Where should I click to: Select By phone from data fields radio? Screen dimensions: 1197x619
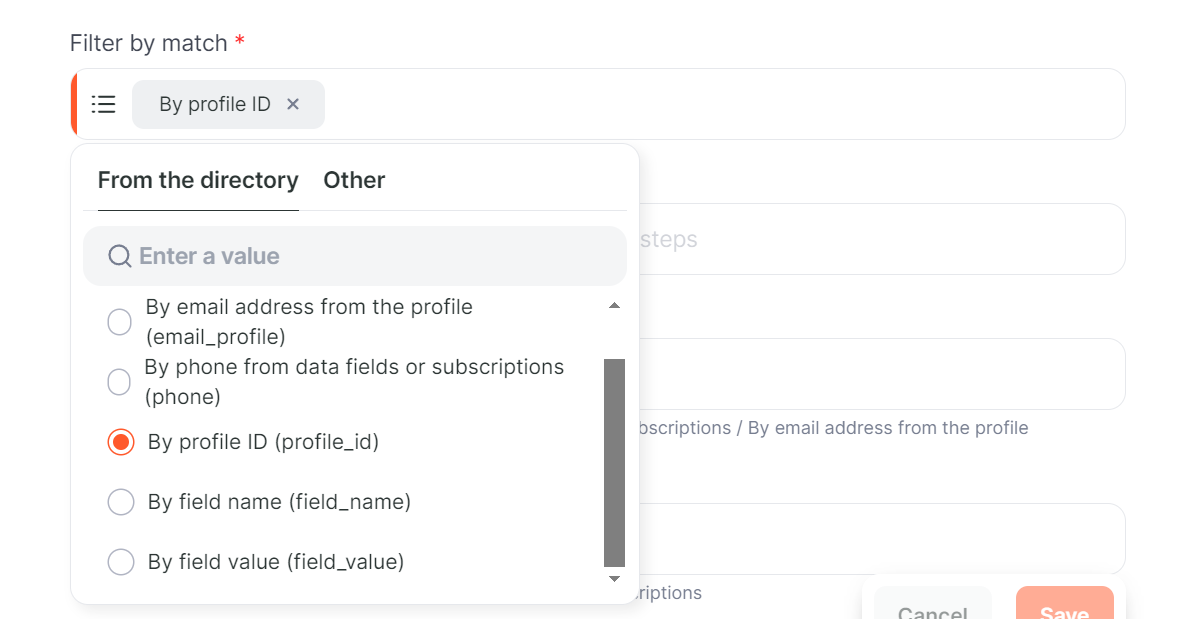tap(119, 382)
